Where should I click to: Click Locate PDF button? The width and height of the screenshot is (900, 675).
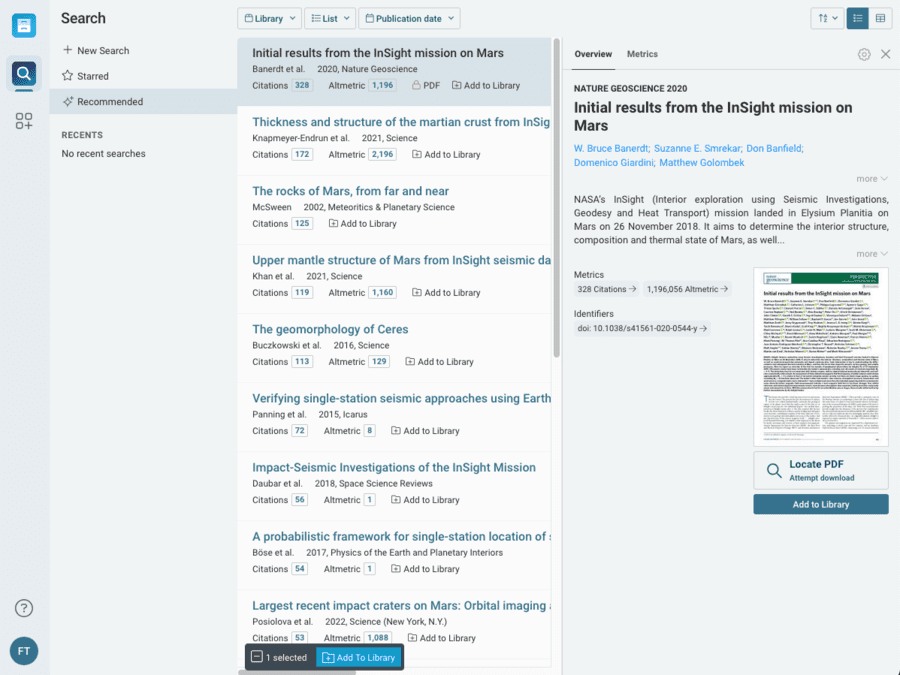click(820, 470)
